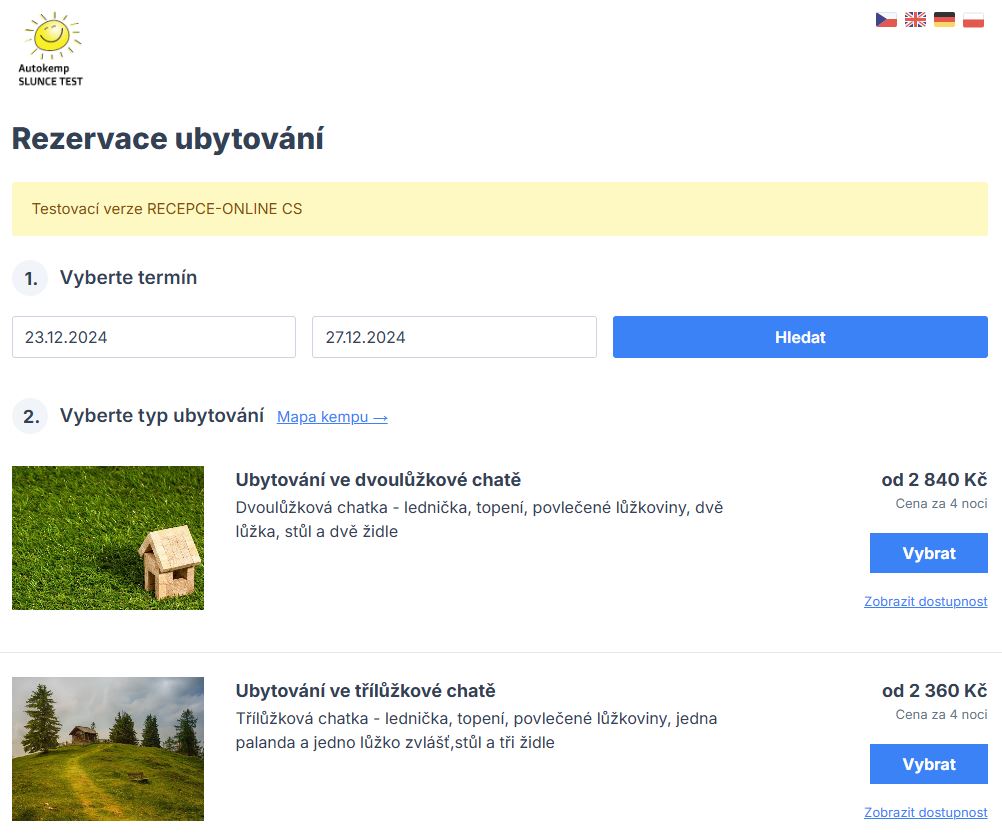Open the Mapa kempu link
Screen dimensions: 1002x836
click(332, 417)
